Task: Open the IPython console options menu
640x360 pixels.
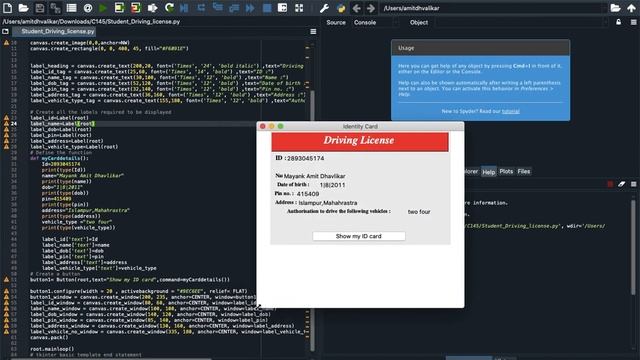Action: point(633,184)
